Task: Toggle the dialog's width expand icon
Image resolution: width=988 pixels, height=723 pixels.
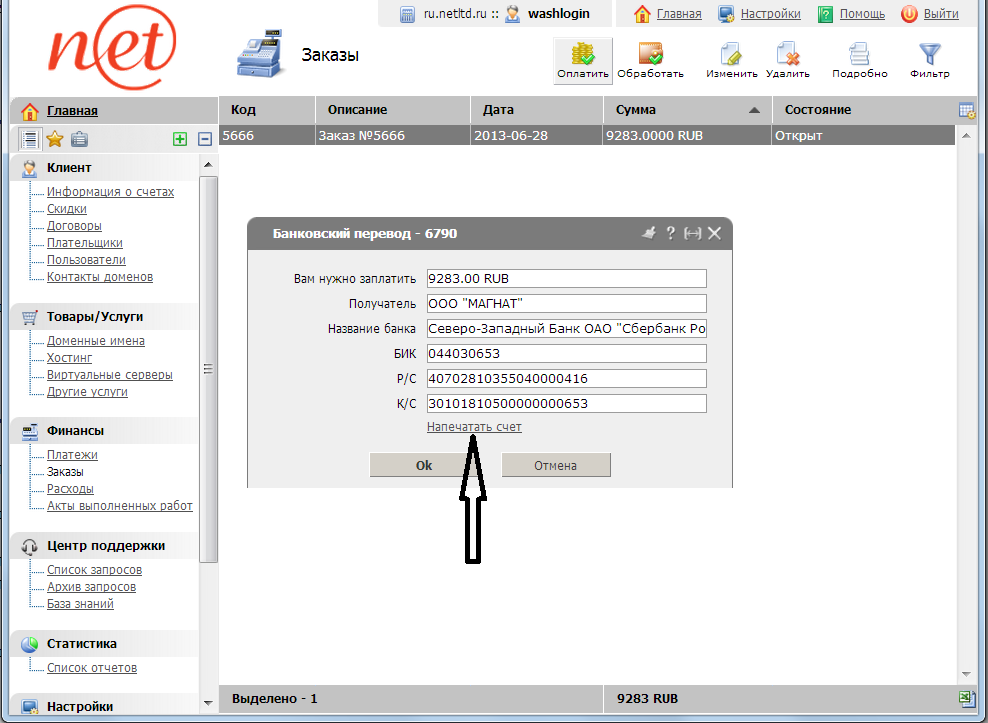Action: tap(692, 233)
